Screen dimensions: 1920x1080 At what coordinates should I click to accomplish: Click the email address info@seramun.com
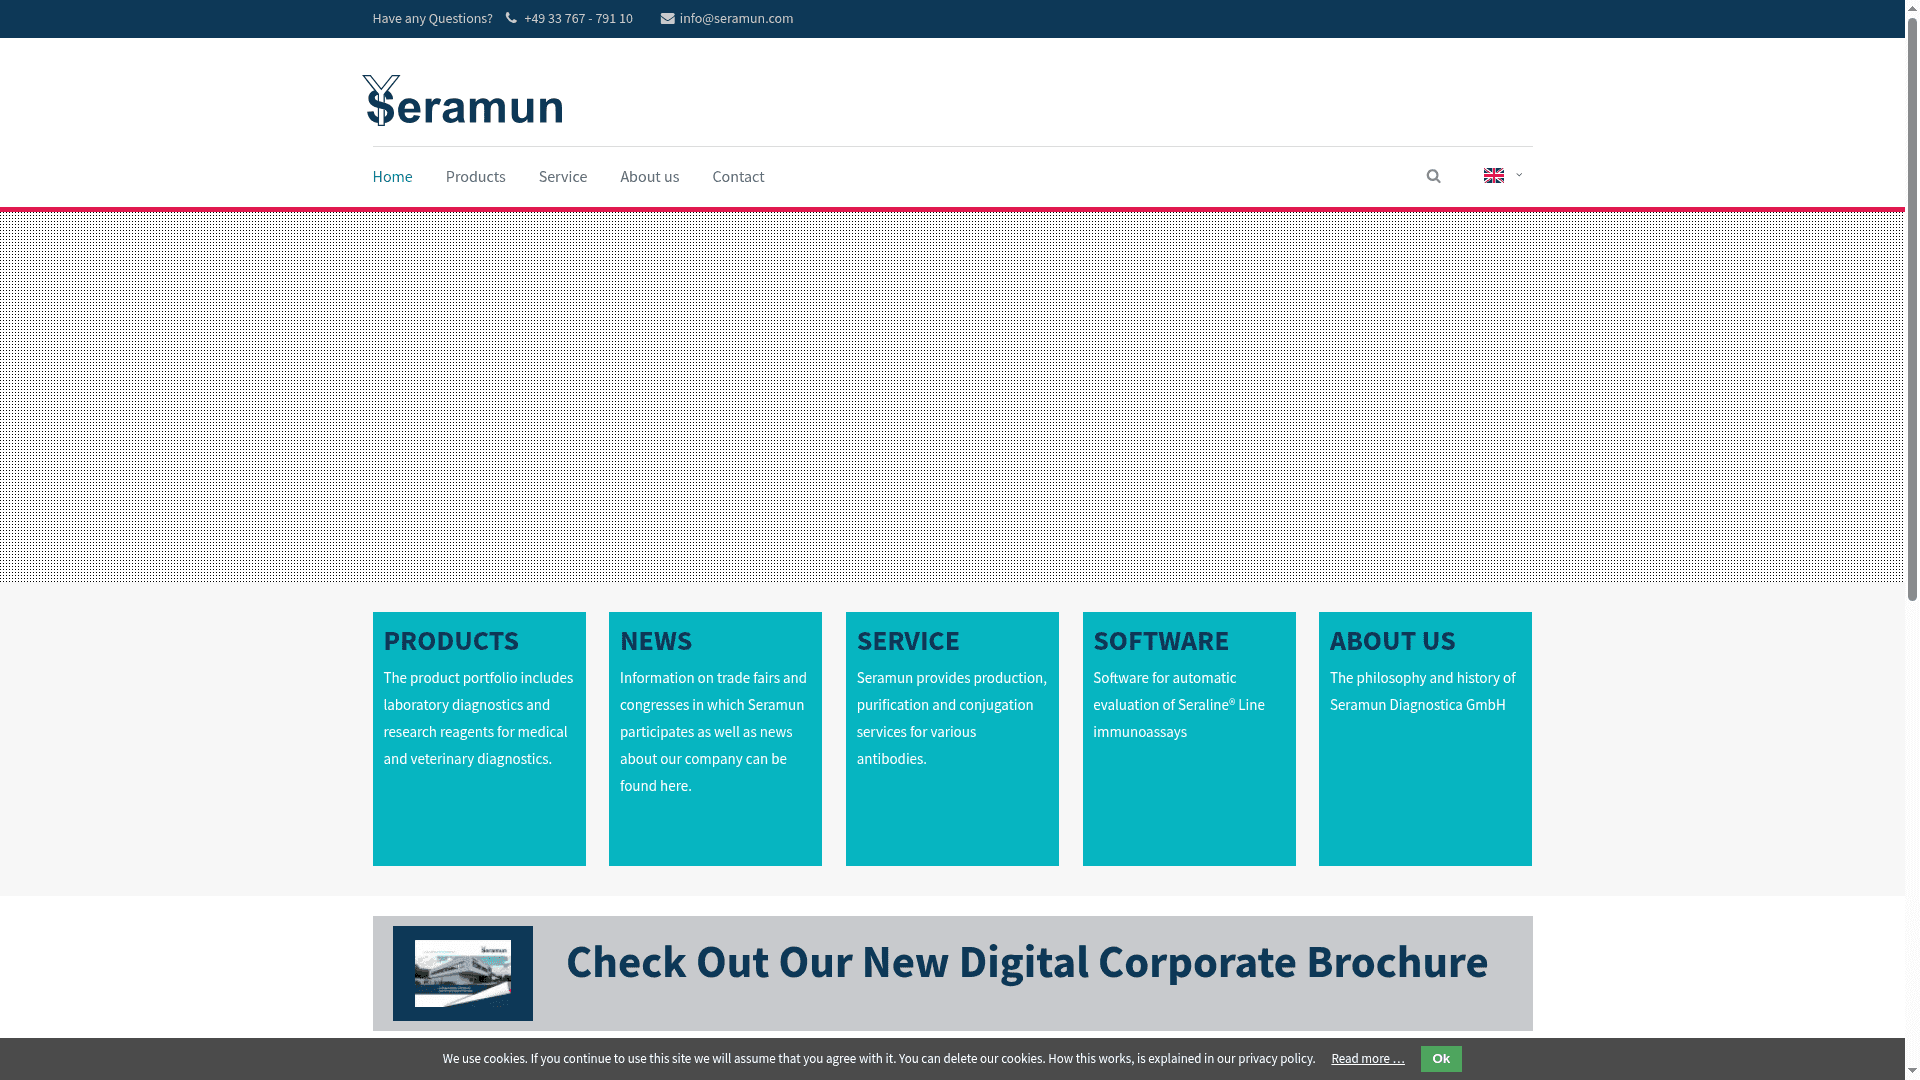736,18
